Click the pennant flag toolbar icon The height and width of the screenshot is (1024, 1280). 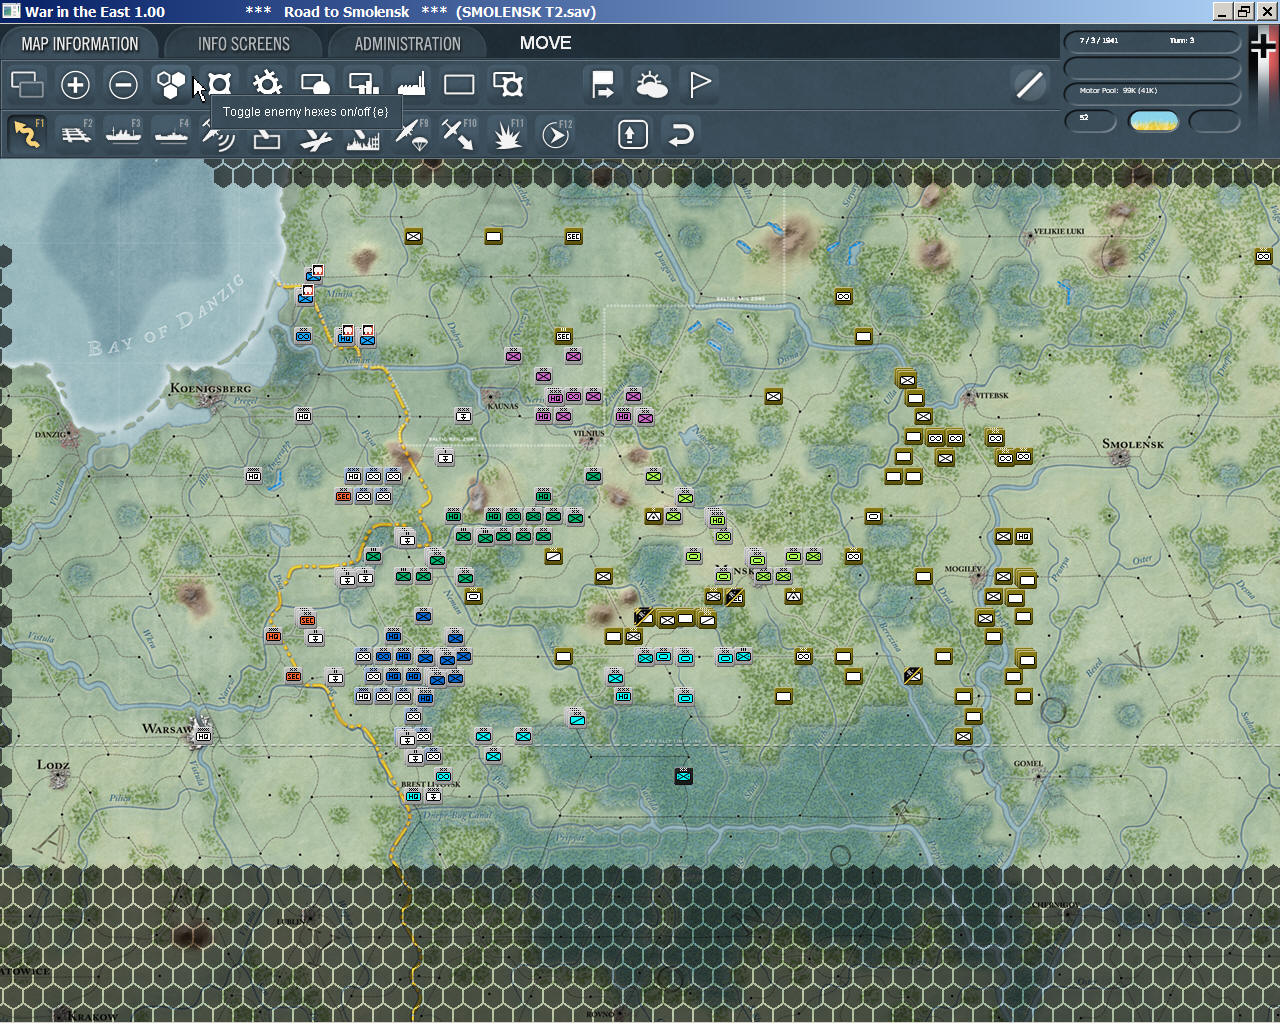[x=700, y=85]
